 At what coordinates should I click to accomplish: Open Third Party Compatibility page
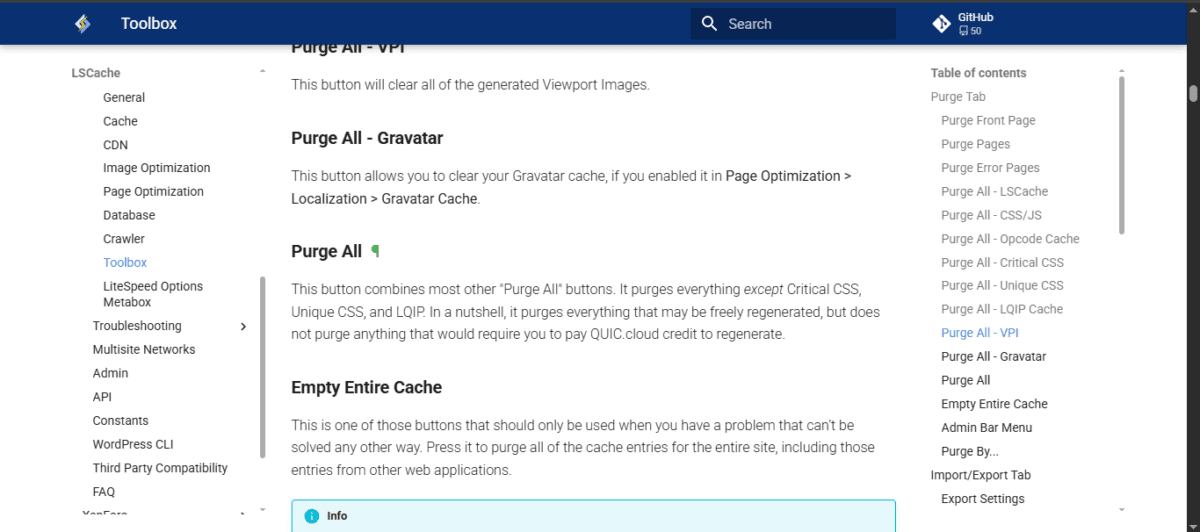pos(160,468)
